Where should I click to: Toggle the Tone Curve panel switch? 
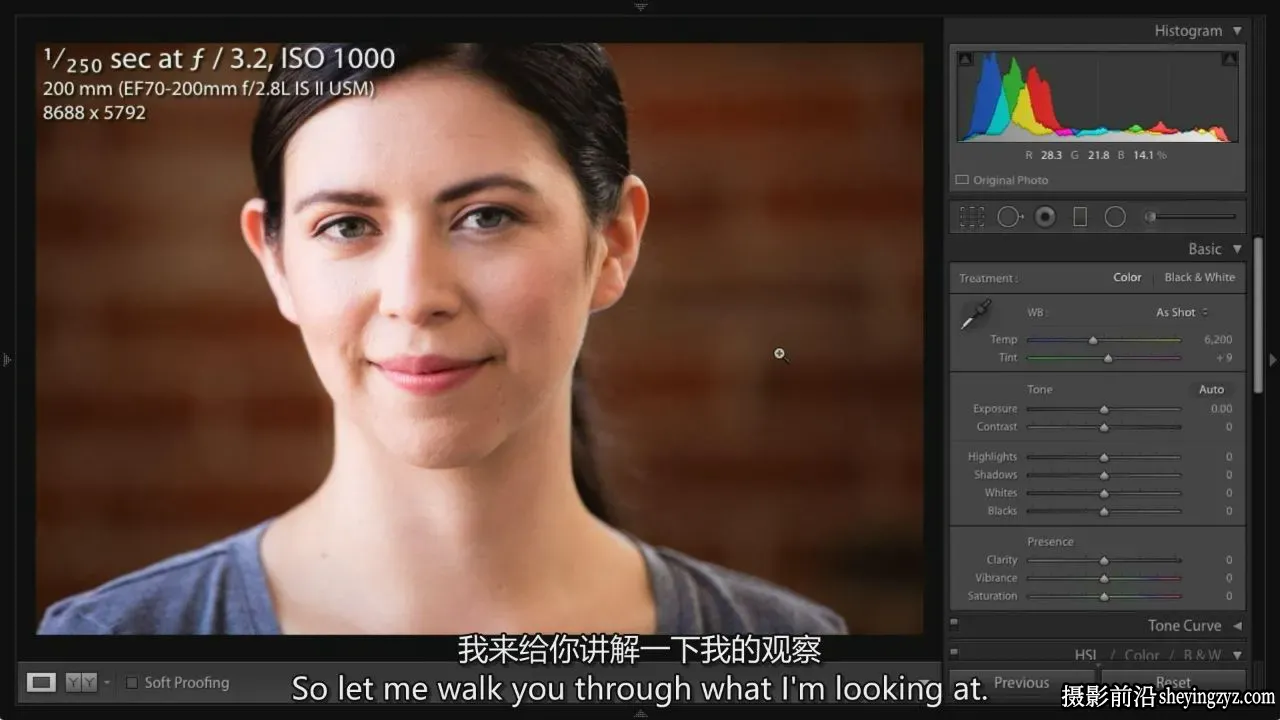[954, 624]
